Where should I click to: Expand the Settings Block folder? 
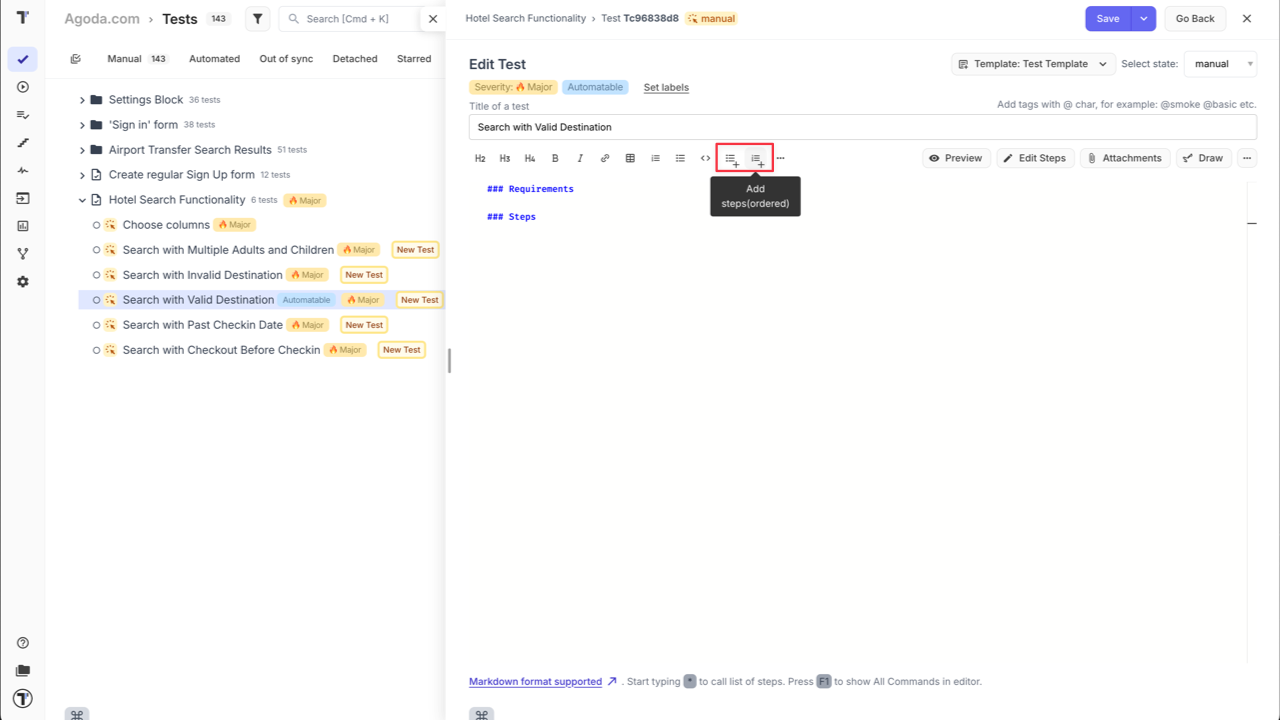(x=82, y=99)
